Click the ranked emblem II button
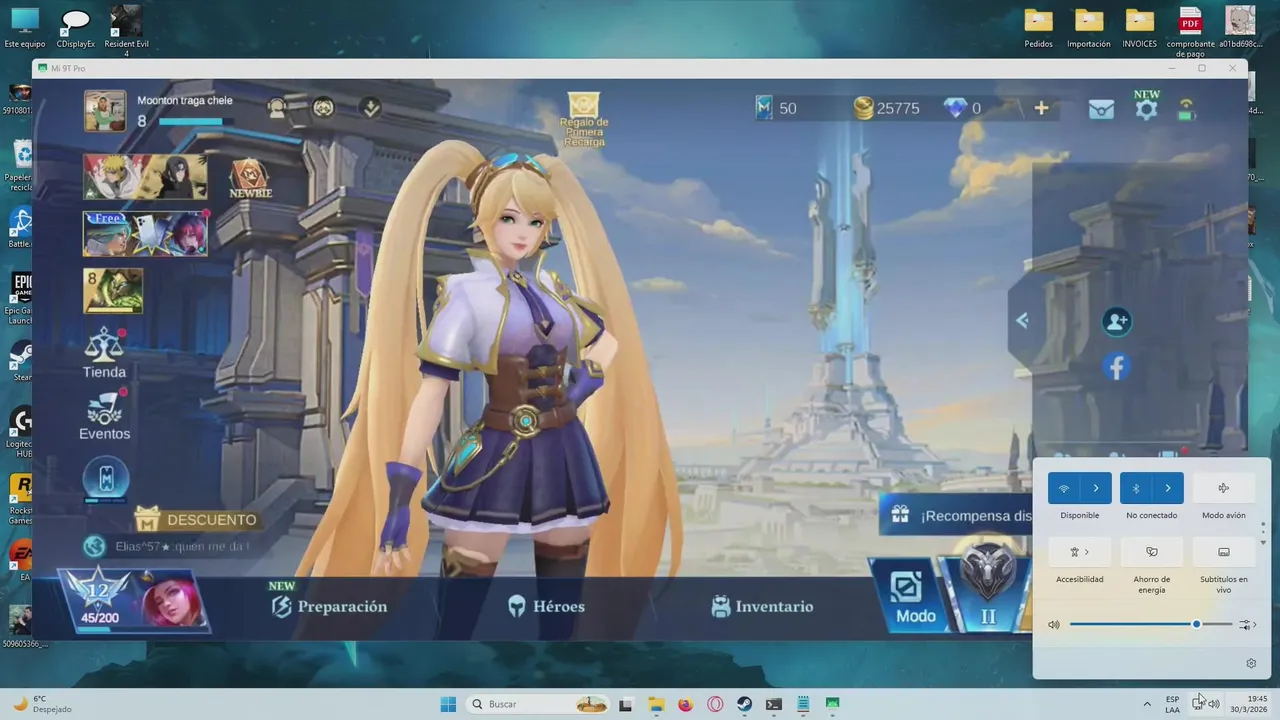Image resolution: width=1280 pixels, height=720 pixels. [988, 590]
